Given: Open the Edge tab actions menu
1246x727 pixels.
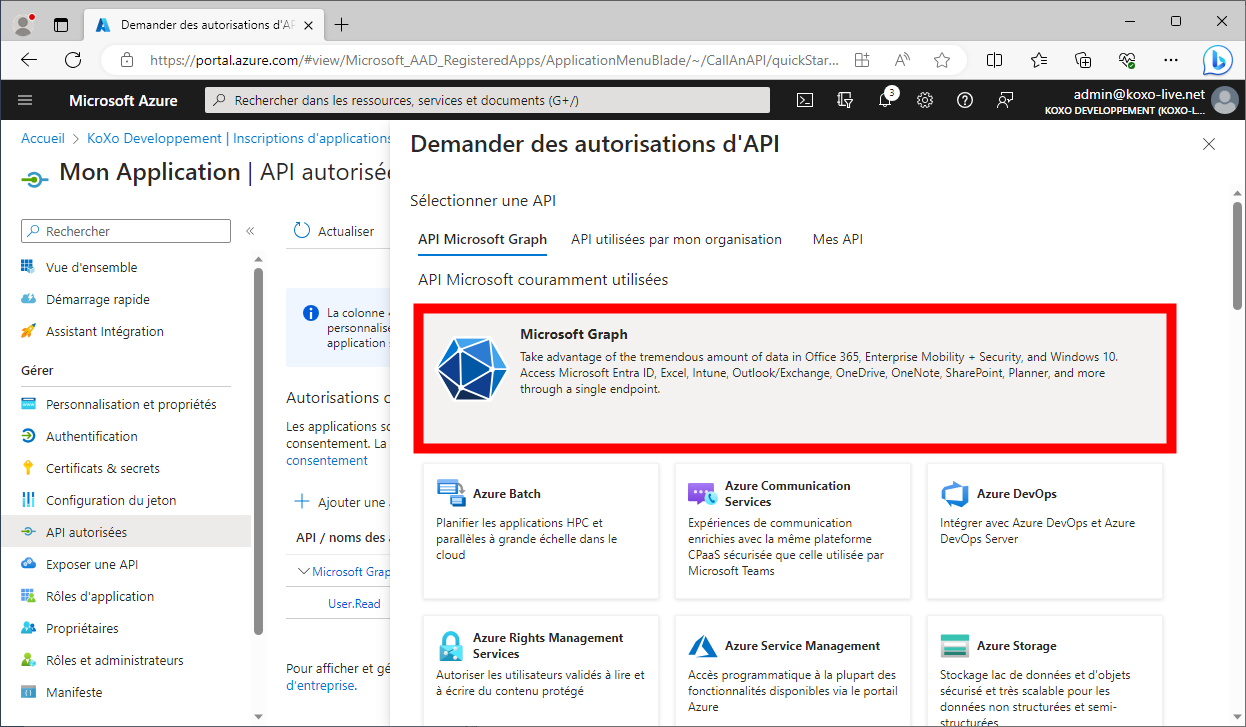Looking at the screenshot, I should pyautogui.click(x=62, y=24).
